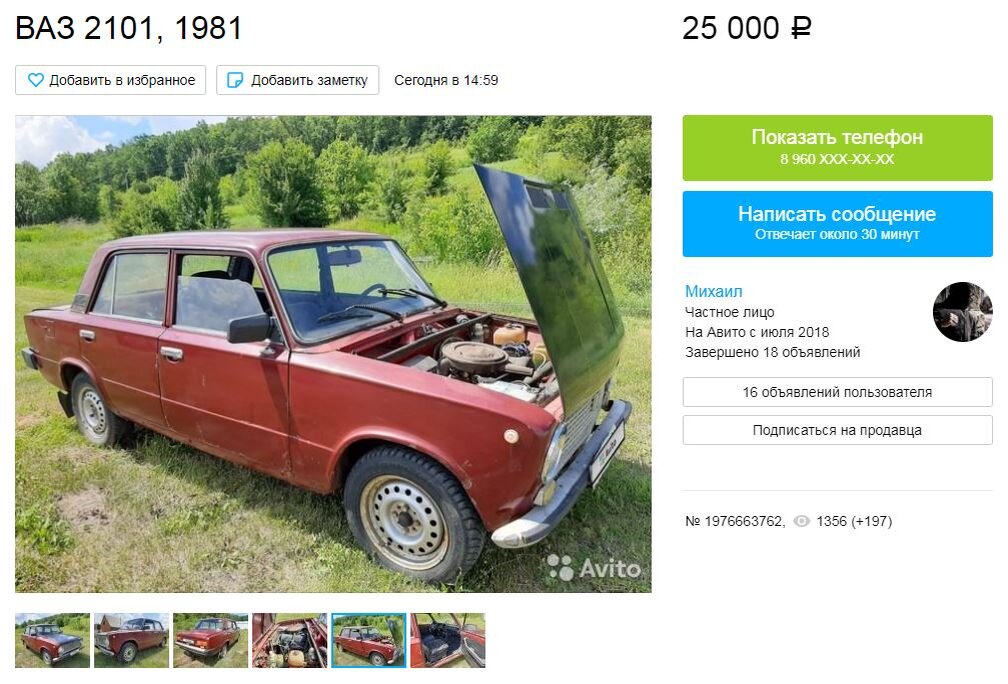The height and width of the screenshot is (684, 1008).
Task: Click the Avito watermark logo on photo
Action: 593,568
